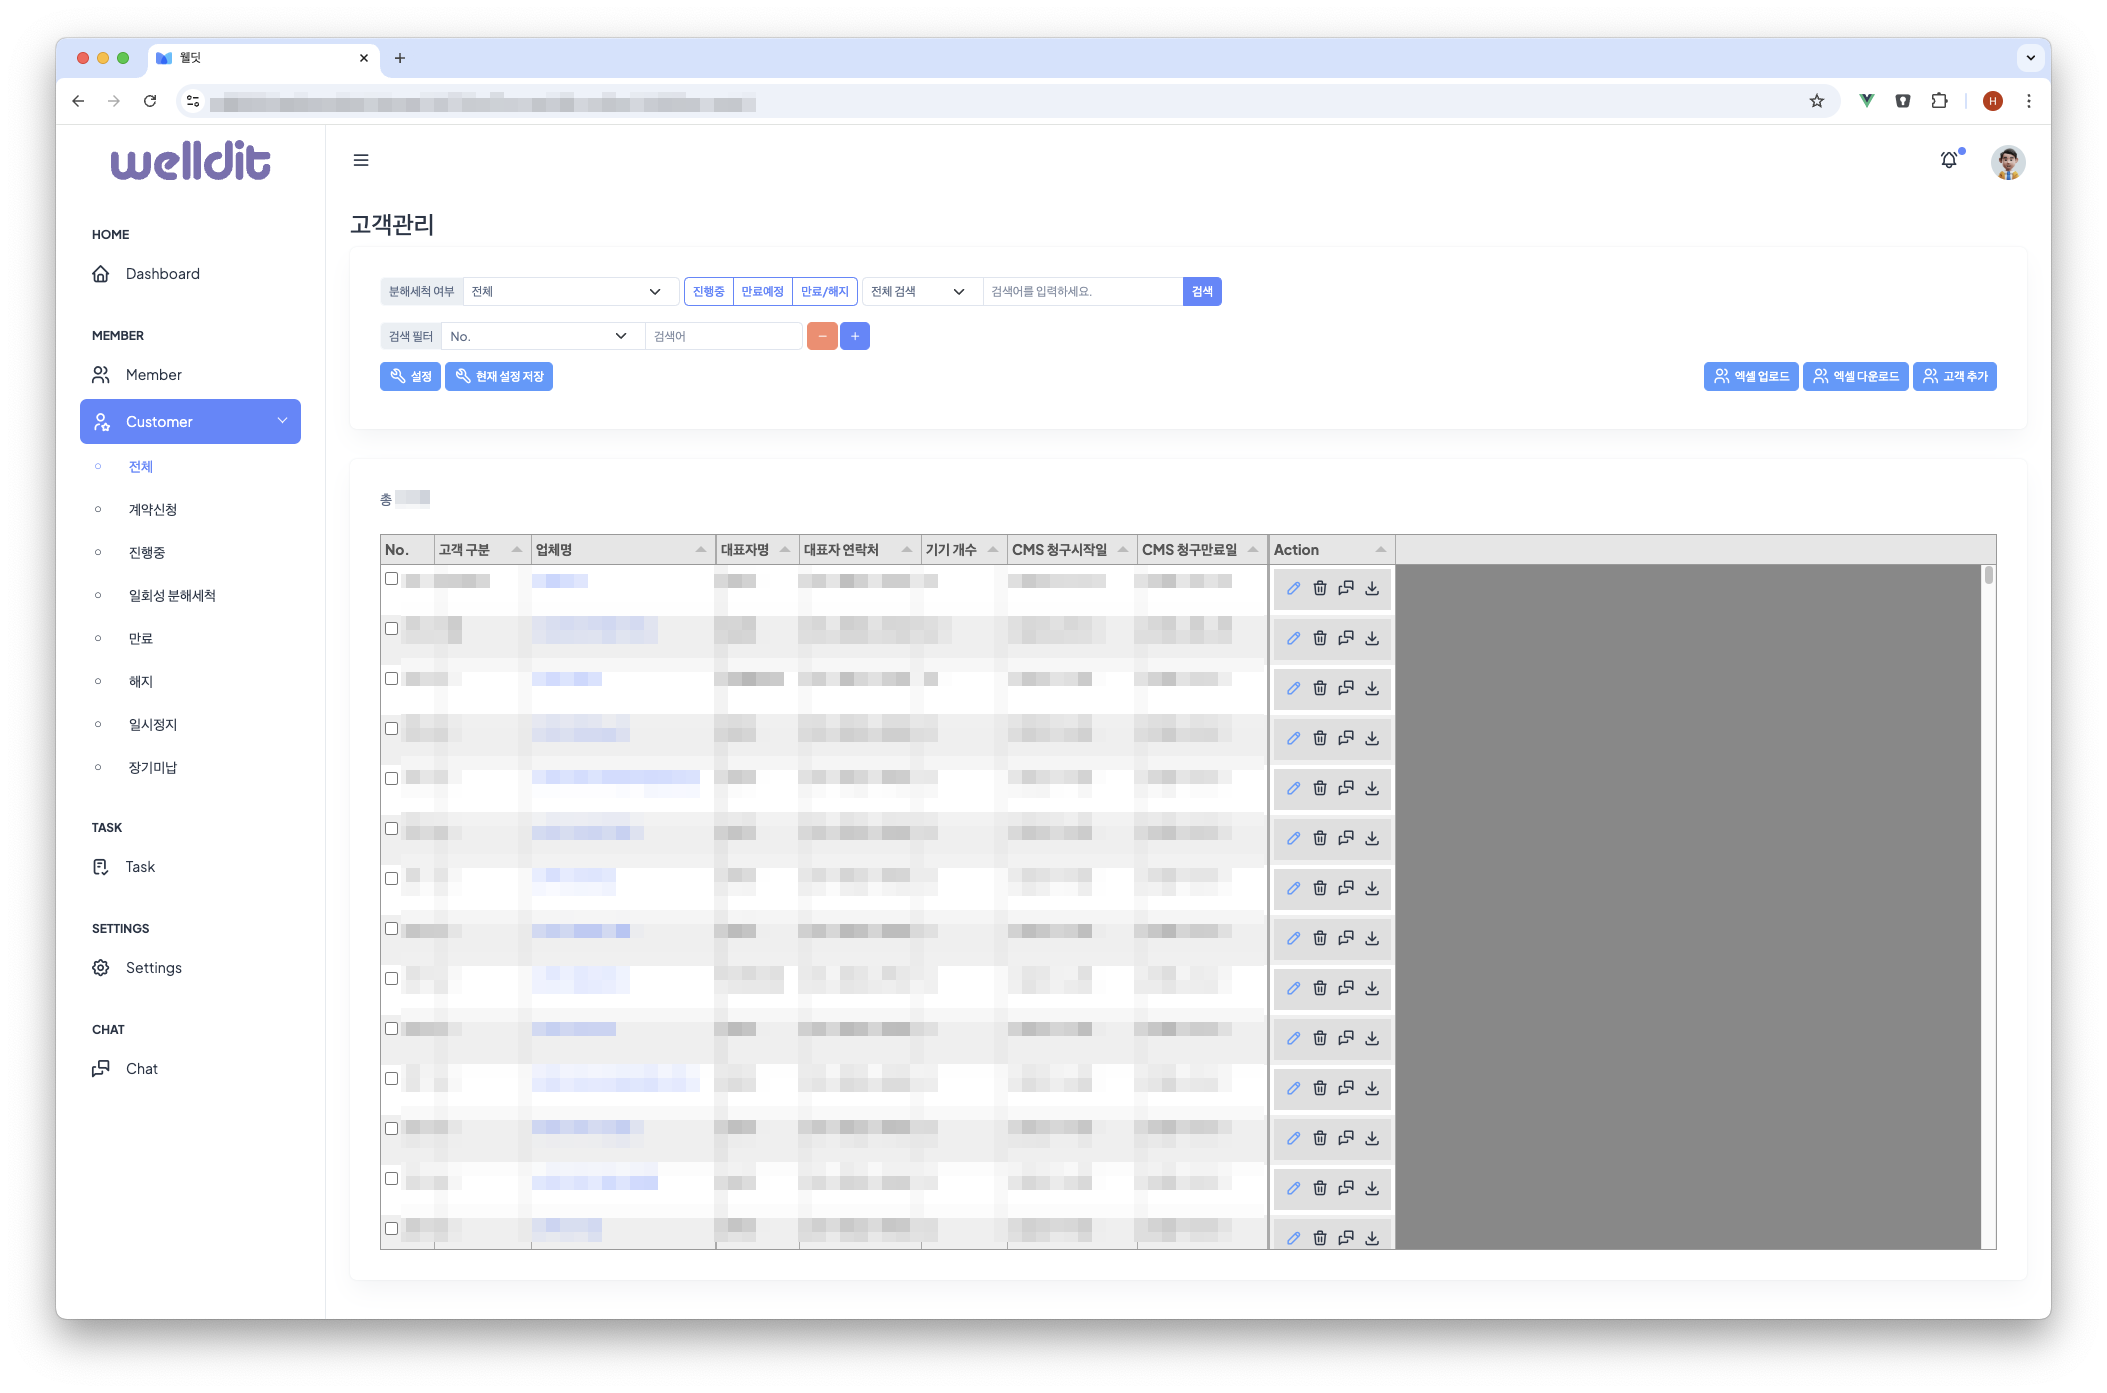Download the seventh table row
Viewport: 2107px width, 1393px height.
(1372, 888)
